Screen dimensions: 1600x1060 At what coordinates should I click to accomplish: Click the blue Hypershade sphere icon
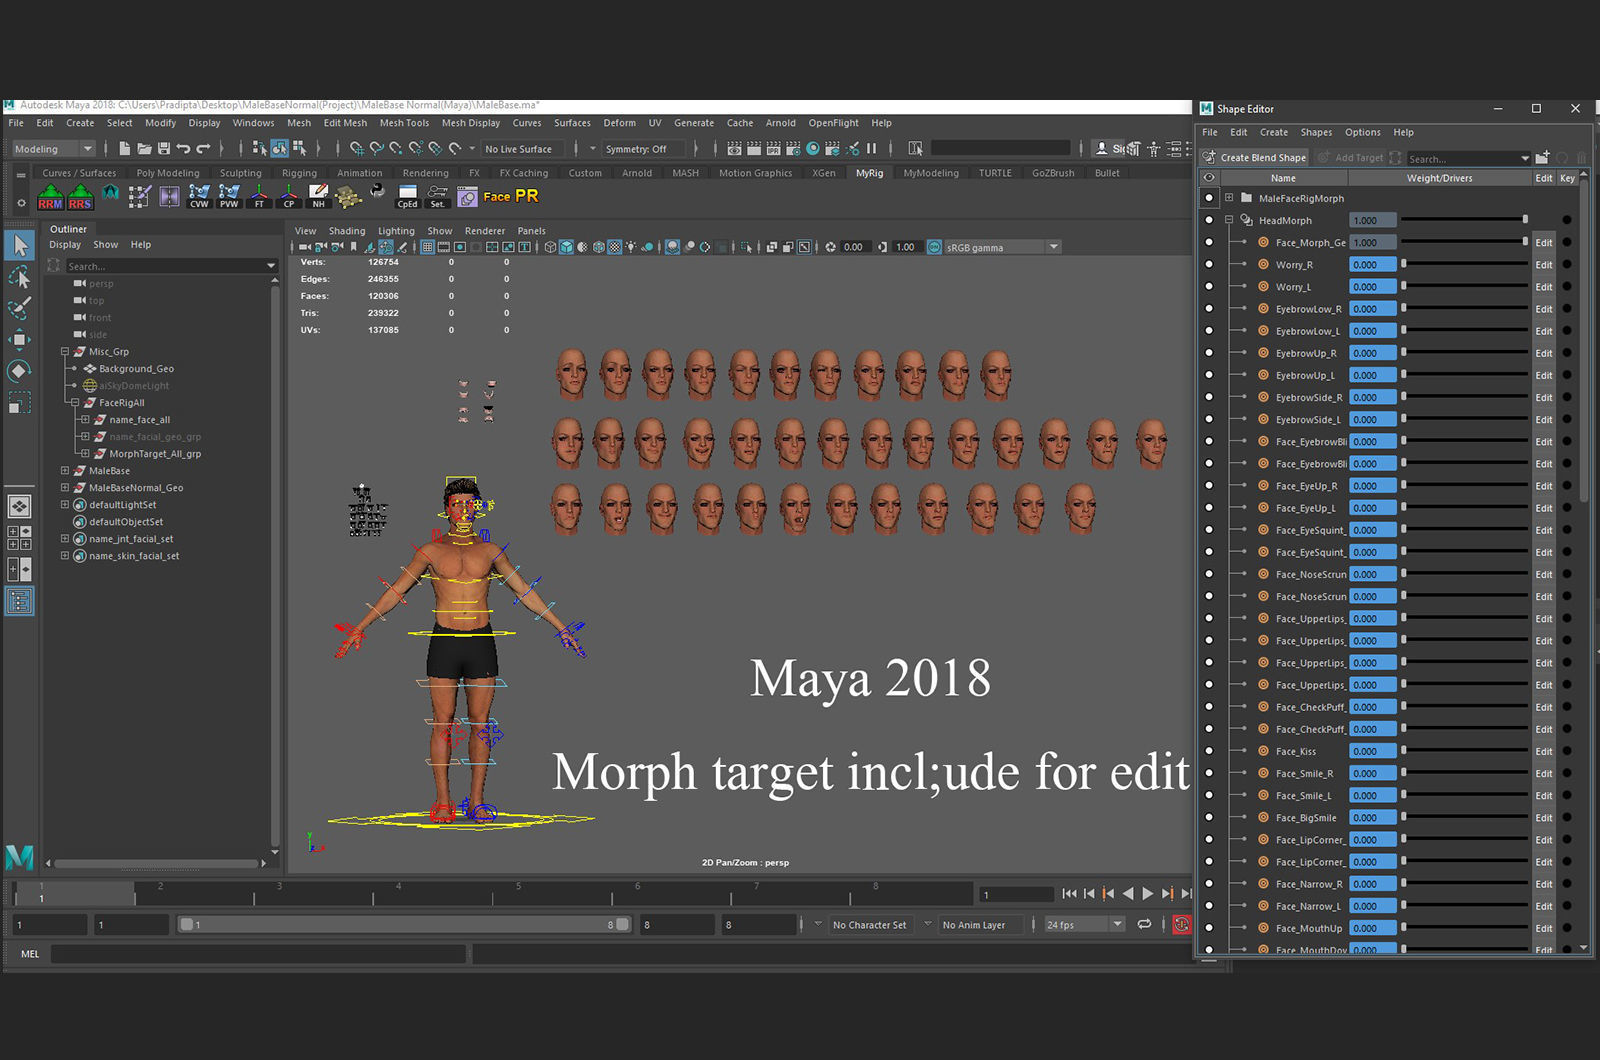point(813,148)
